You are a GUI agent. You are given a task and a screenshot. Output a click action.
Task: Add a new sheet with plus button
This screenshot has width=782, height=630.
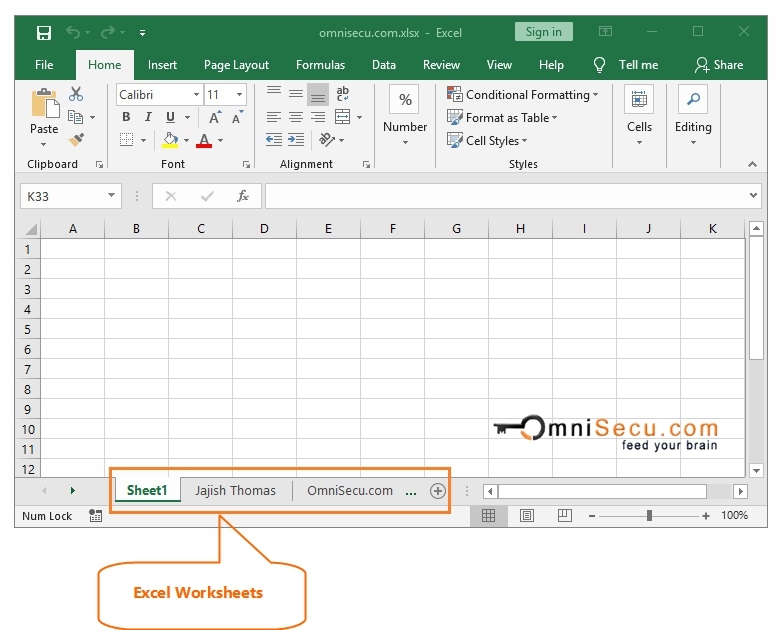437,491
